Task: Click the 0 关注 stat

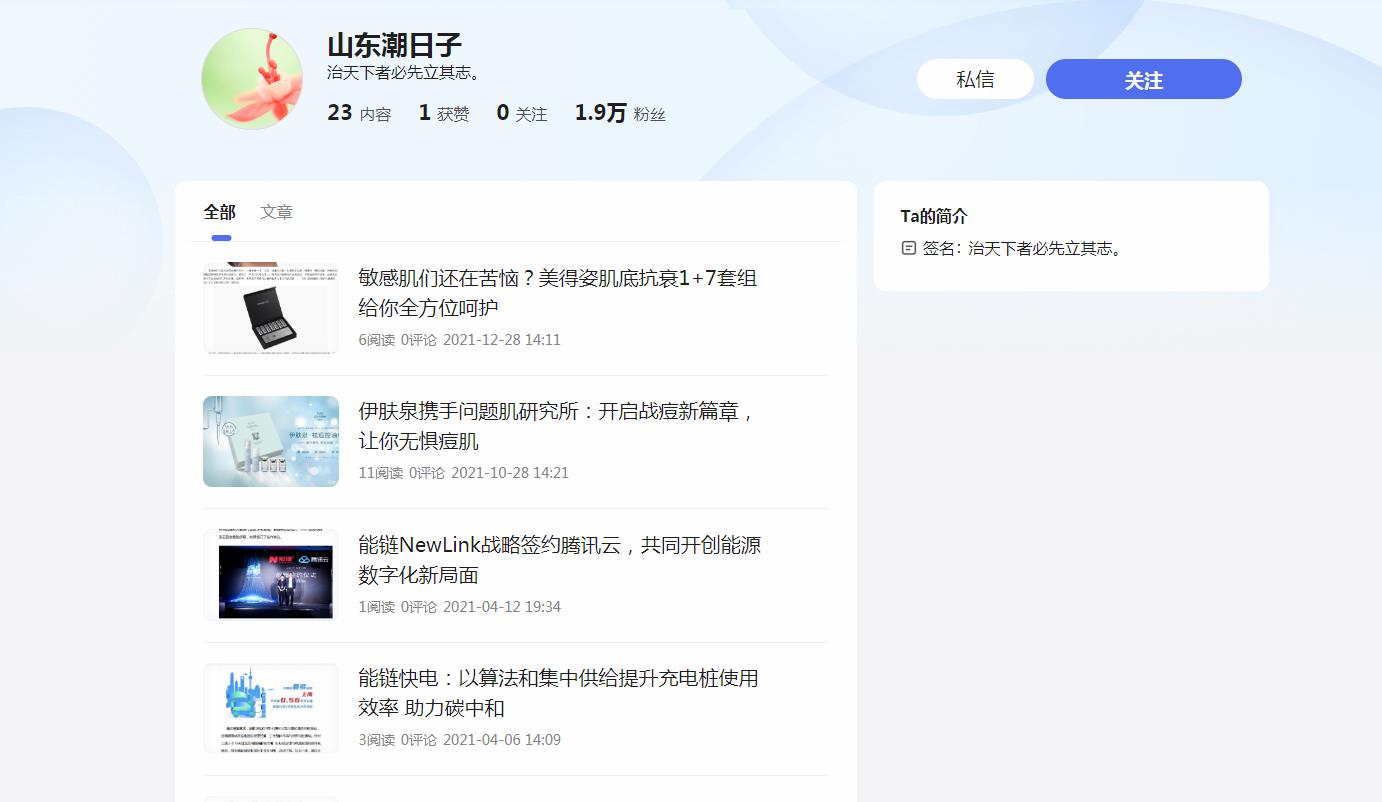Action: click(x=522, y=113)
